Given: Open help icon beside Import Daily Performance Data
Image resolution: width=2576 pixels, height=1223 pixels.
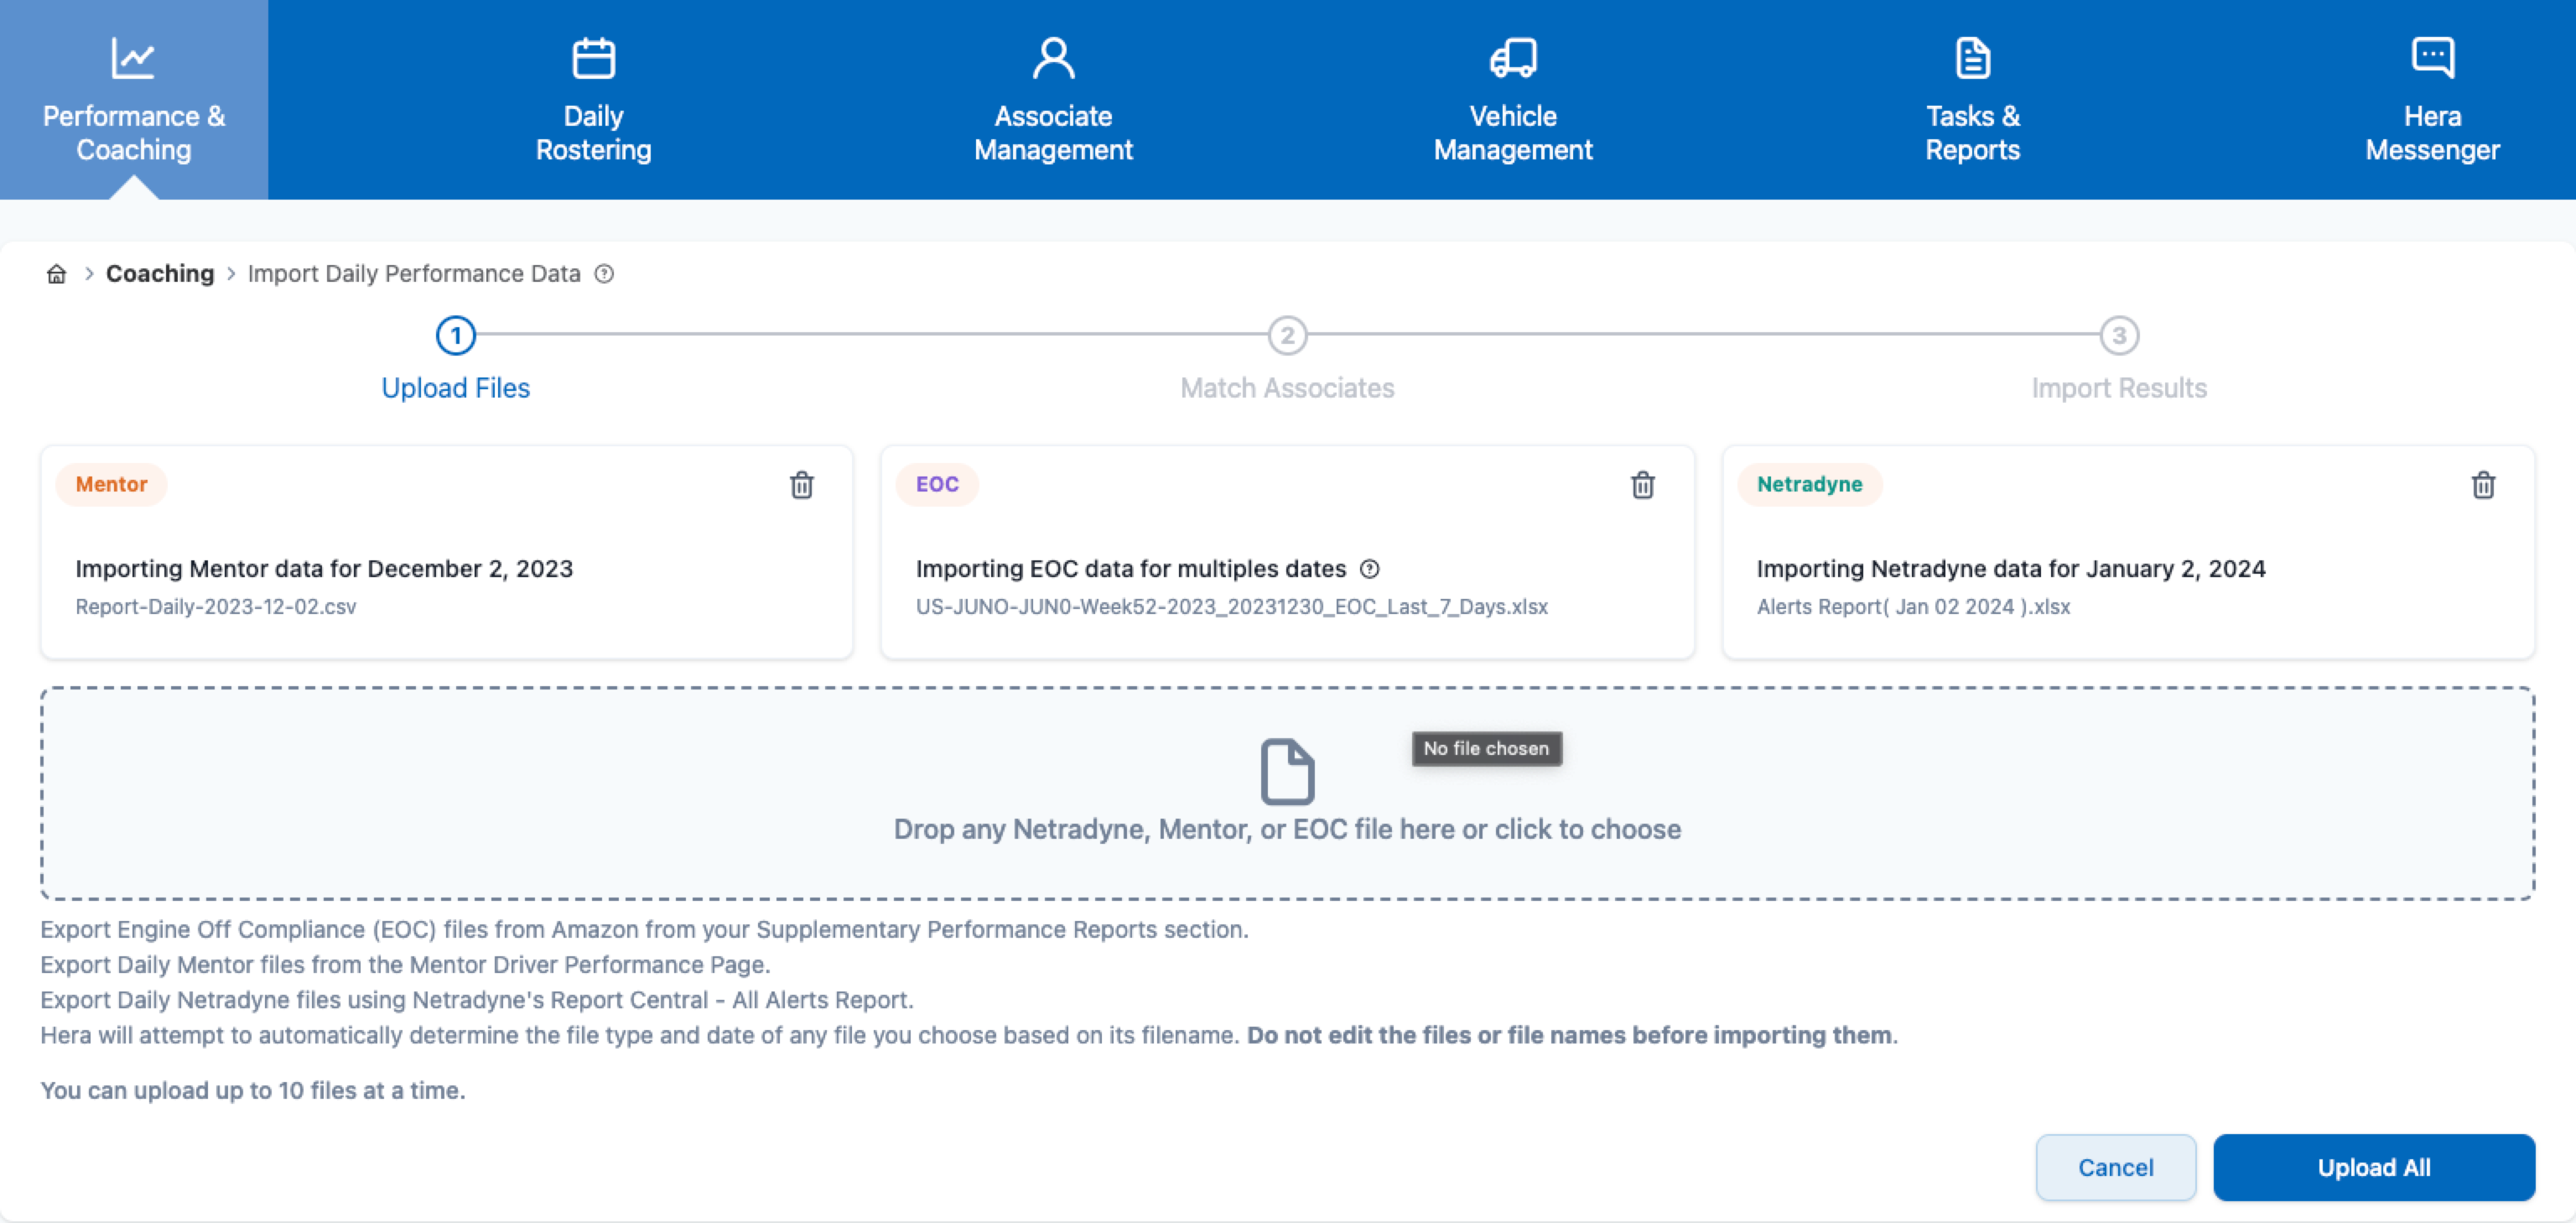Looking at the screenshot, I should [x=604, y=274].
